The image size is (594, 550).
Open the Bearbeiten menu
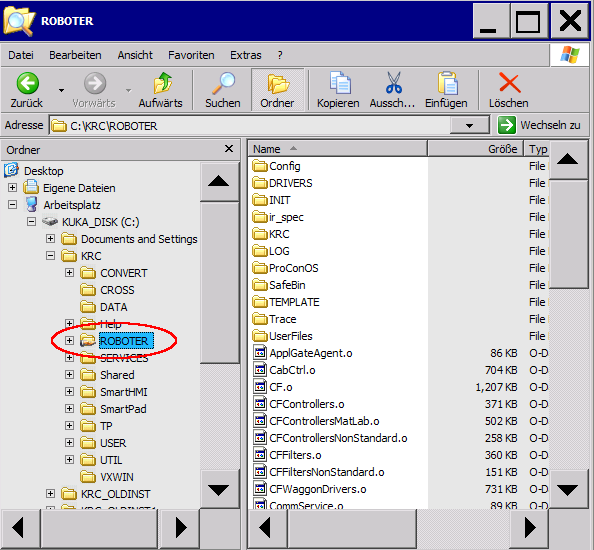75,55
